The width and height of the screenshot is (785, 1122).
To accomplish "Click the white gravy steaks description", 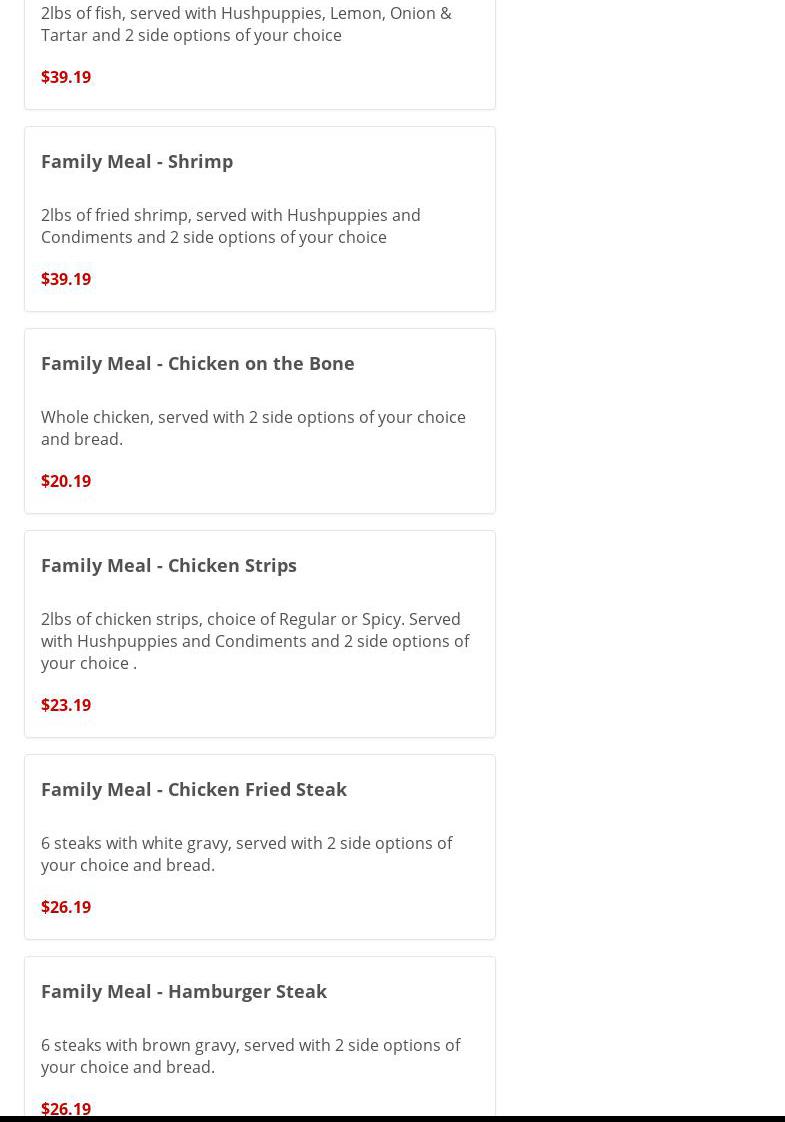I will (246, 853).
